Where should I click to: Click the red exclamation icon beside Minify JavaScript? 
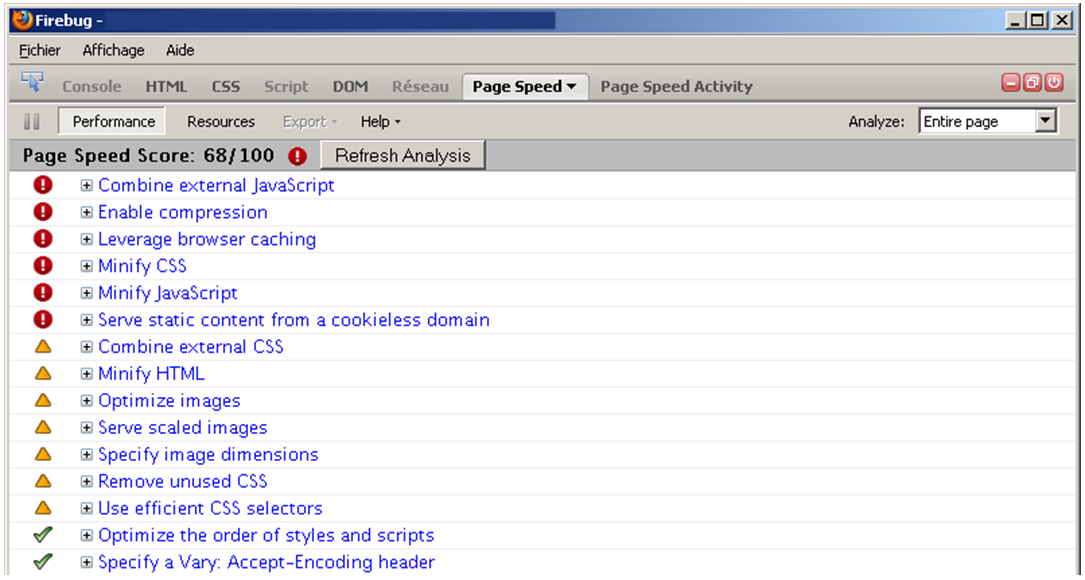click(x=41, y=293)
